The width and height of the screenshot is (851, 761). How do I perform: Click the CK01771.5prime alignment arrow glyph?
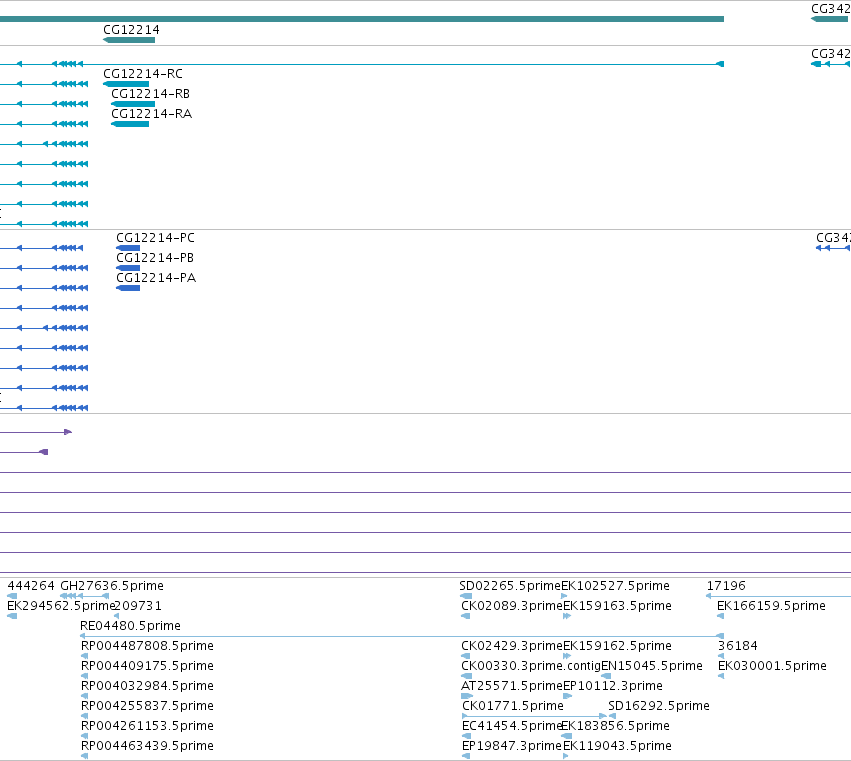(x=535, y=716)
